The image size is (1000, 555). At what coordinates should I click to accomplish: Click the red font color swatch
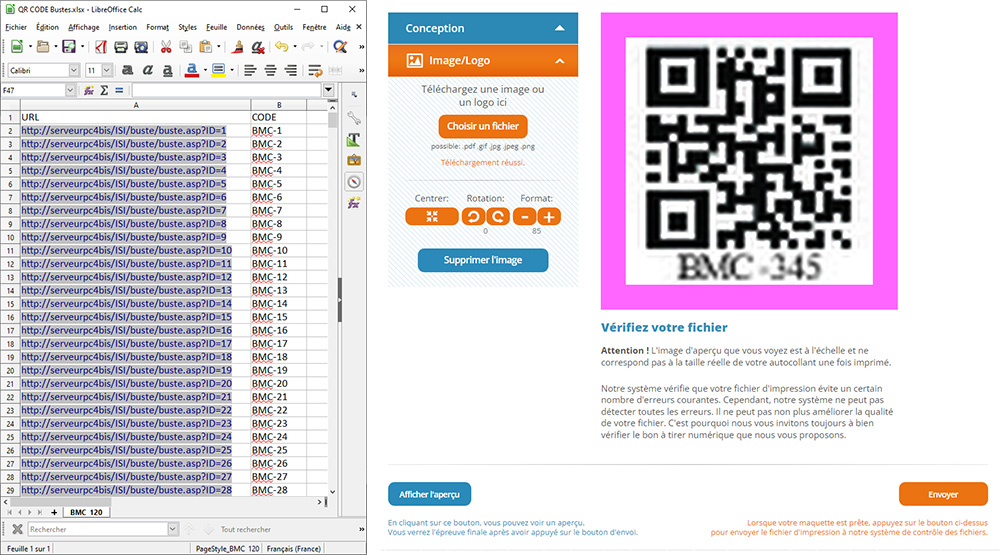pyautogui.click(x=191, y=70)
